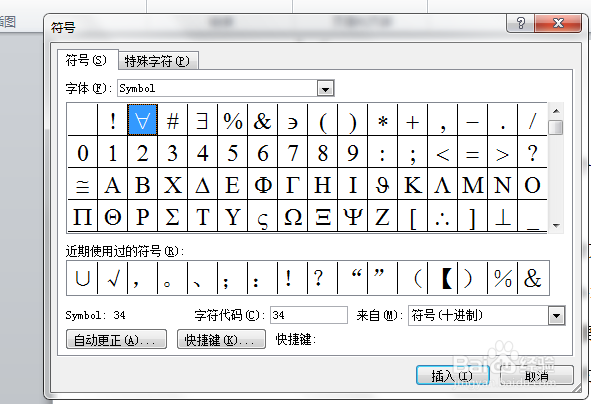The width and height of the screenshot is (591, 404).
Task: Select the Greek Pi Π symbol
Action: point(83,216)
